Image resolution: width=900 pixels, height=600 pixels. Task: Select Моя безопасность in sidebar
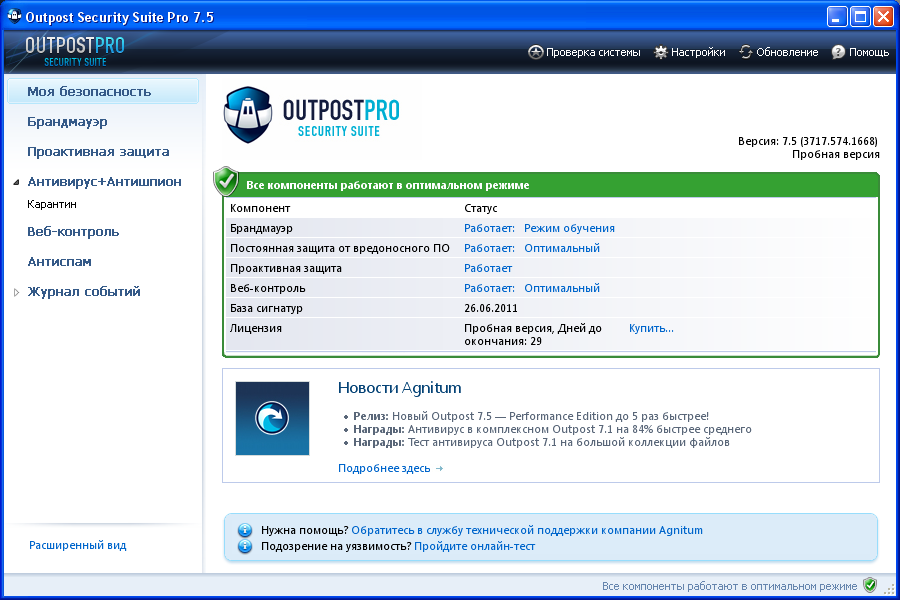click(103, 91)
